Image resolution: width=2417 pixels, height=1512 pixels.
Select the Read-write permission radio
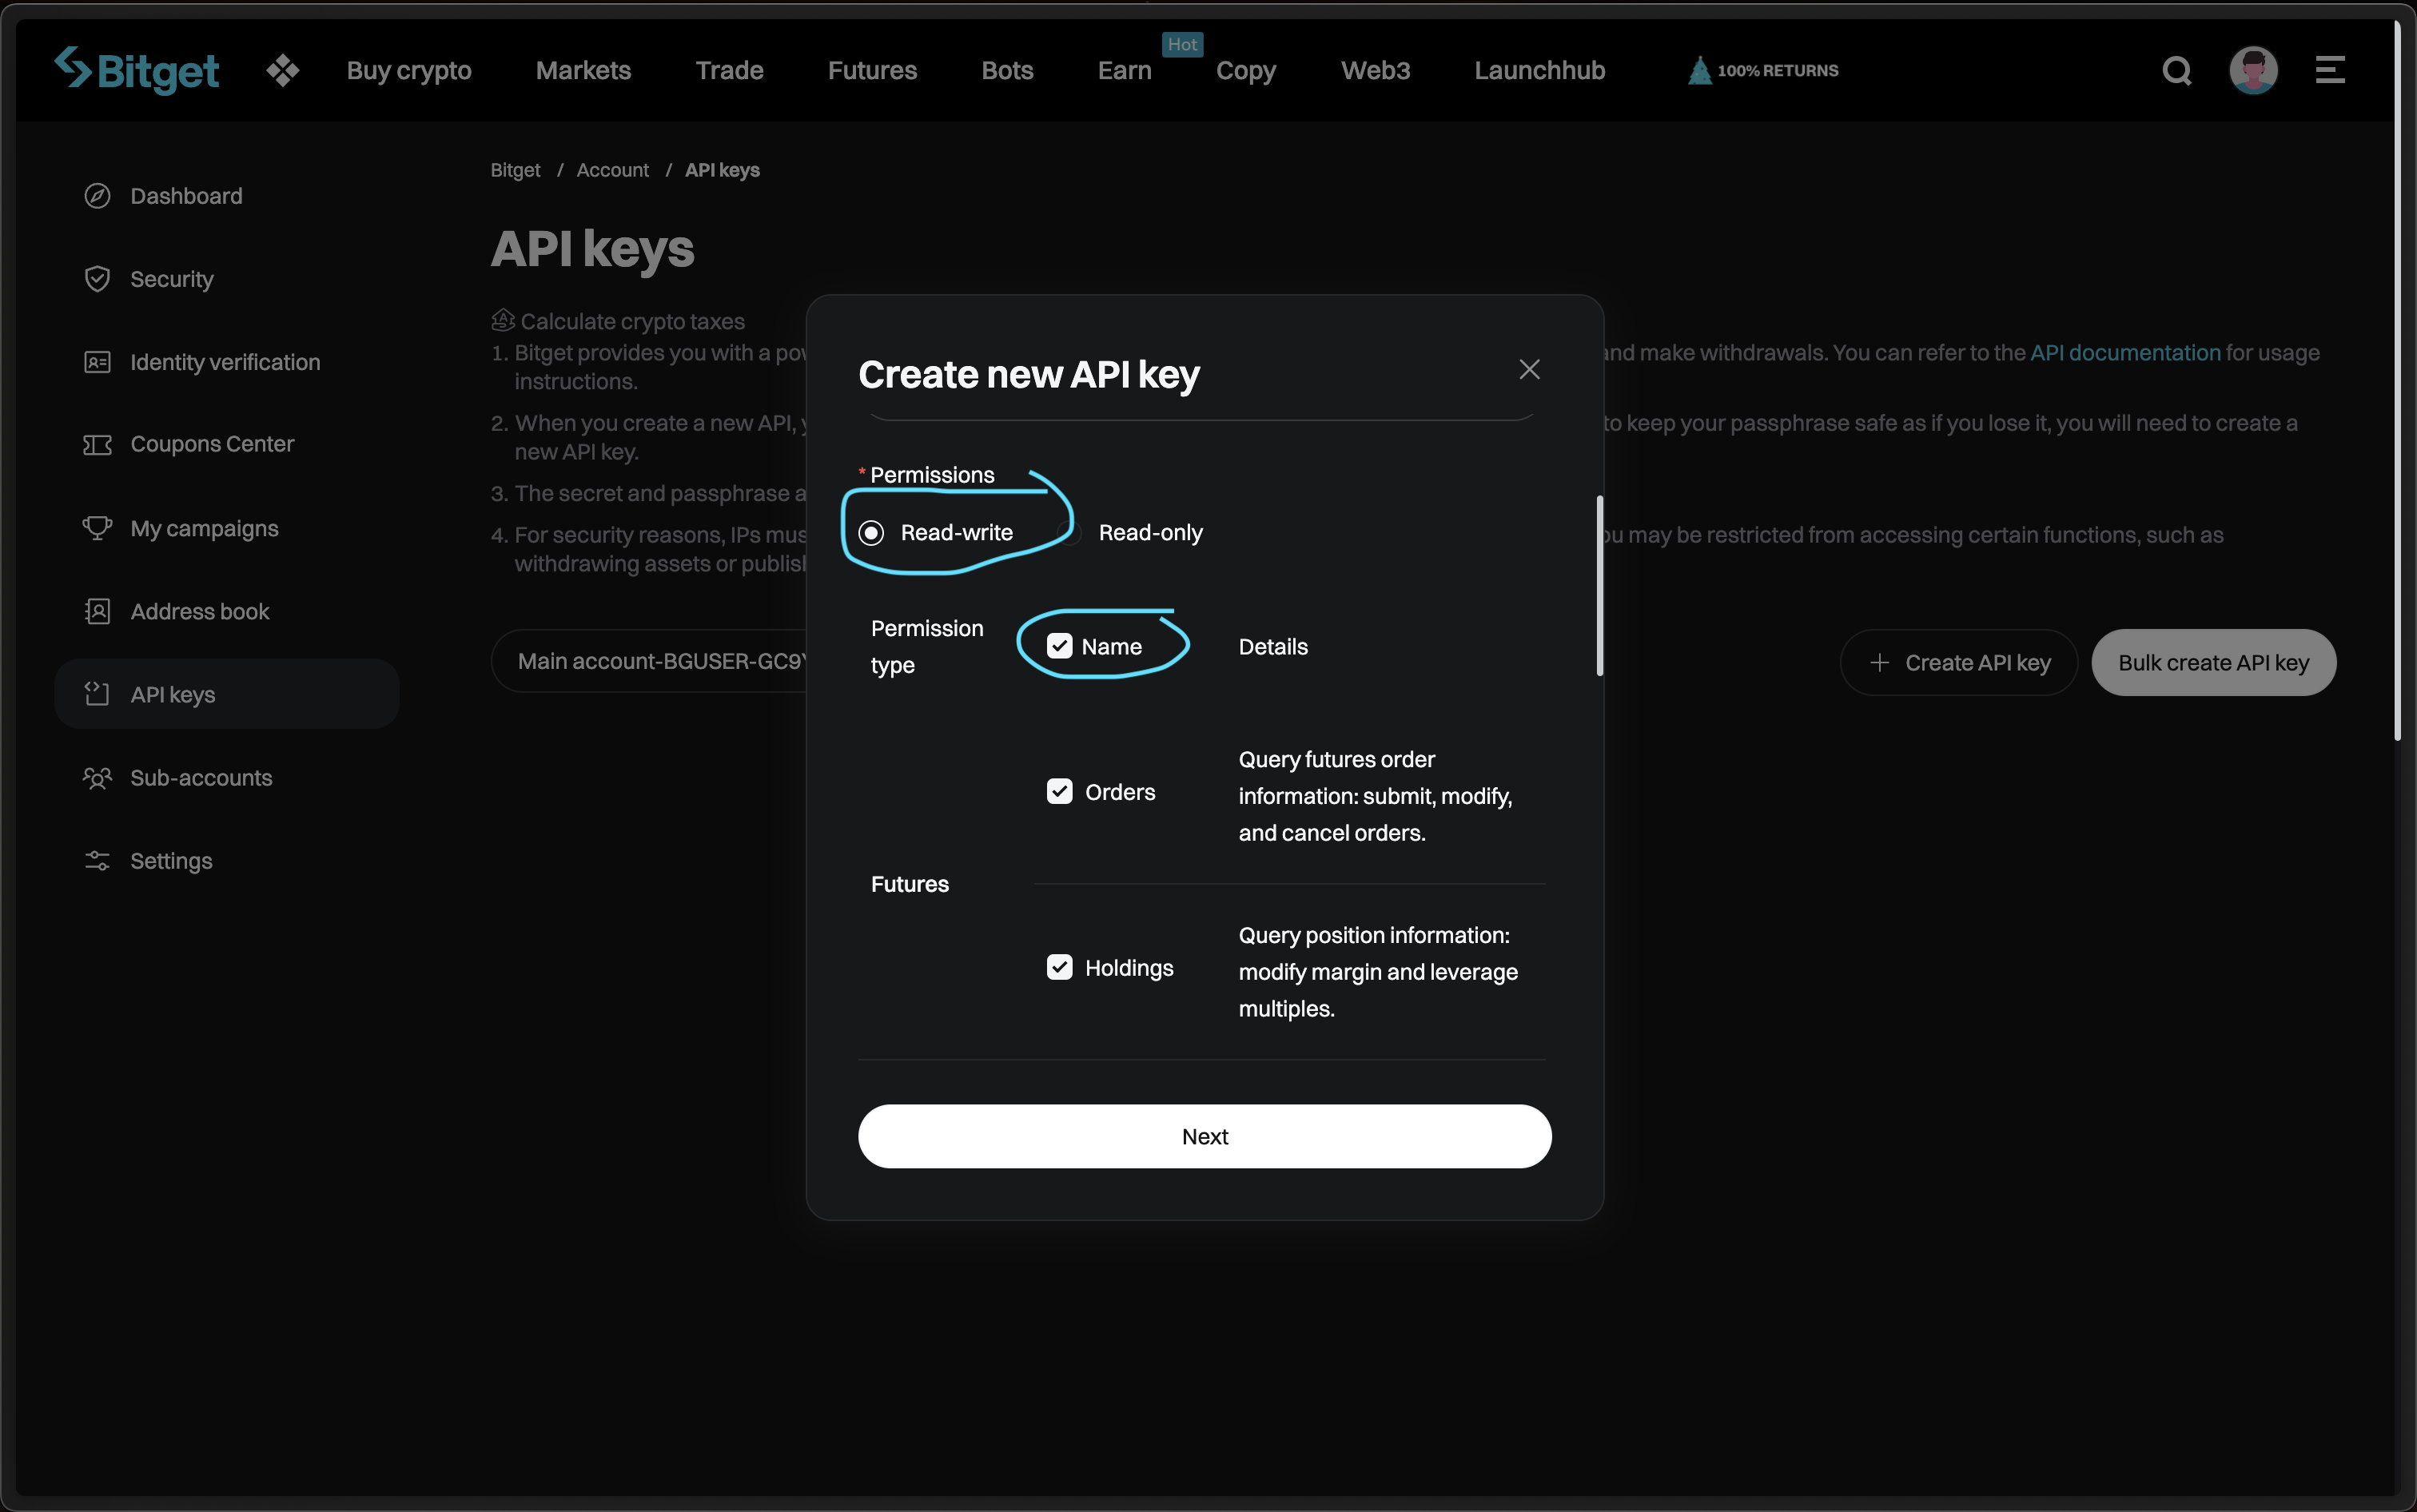871,533
